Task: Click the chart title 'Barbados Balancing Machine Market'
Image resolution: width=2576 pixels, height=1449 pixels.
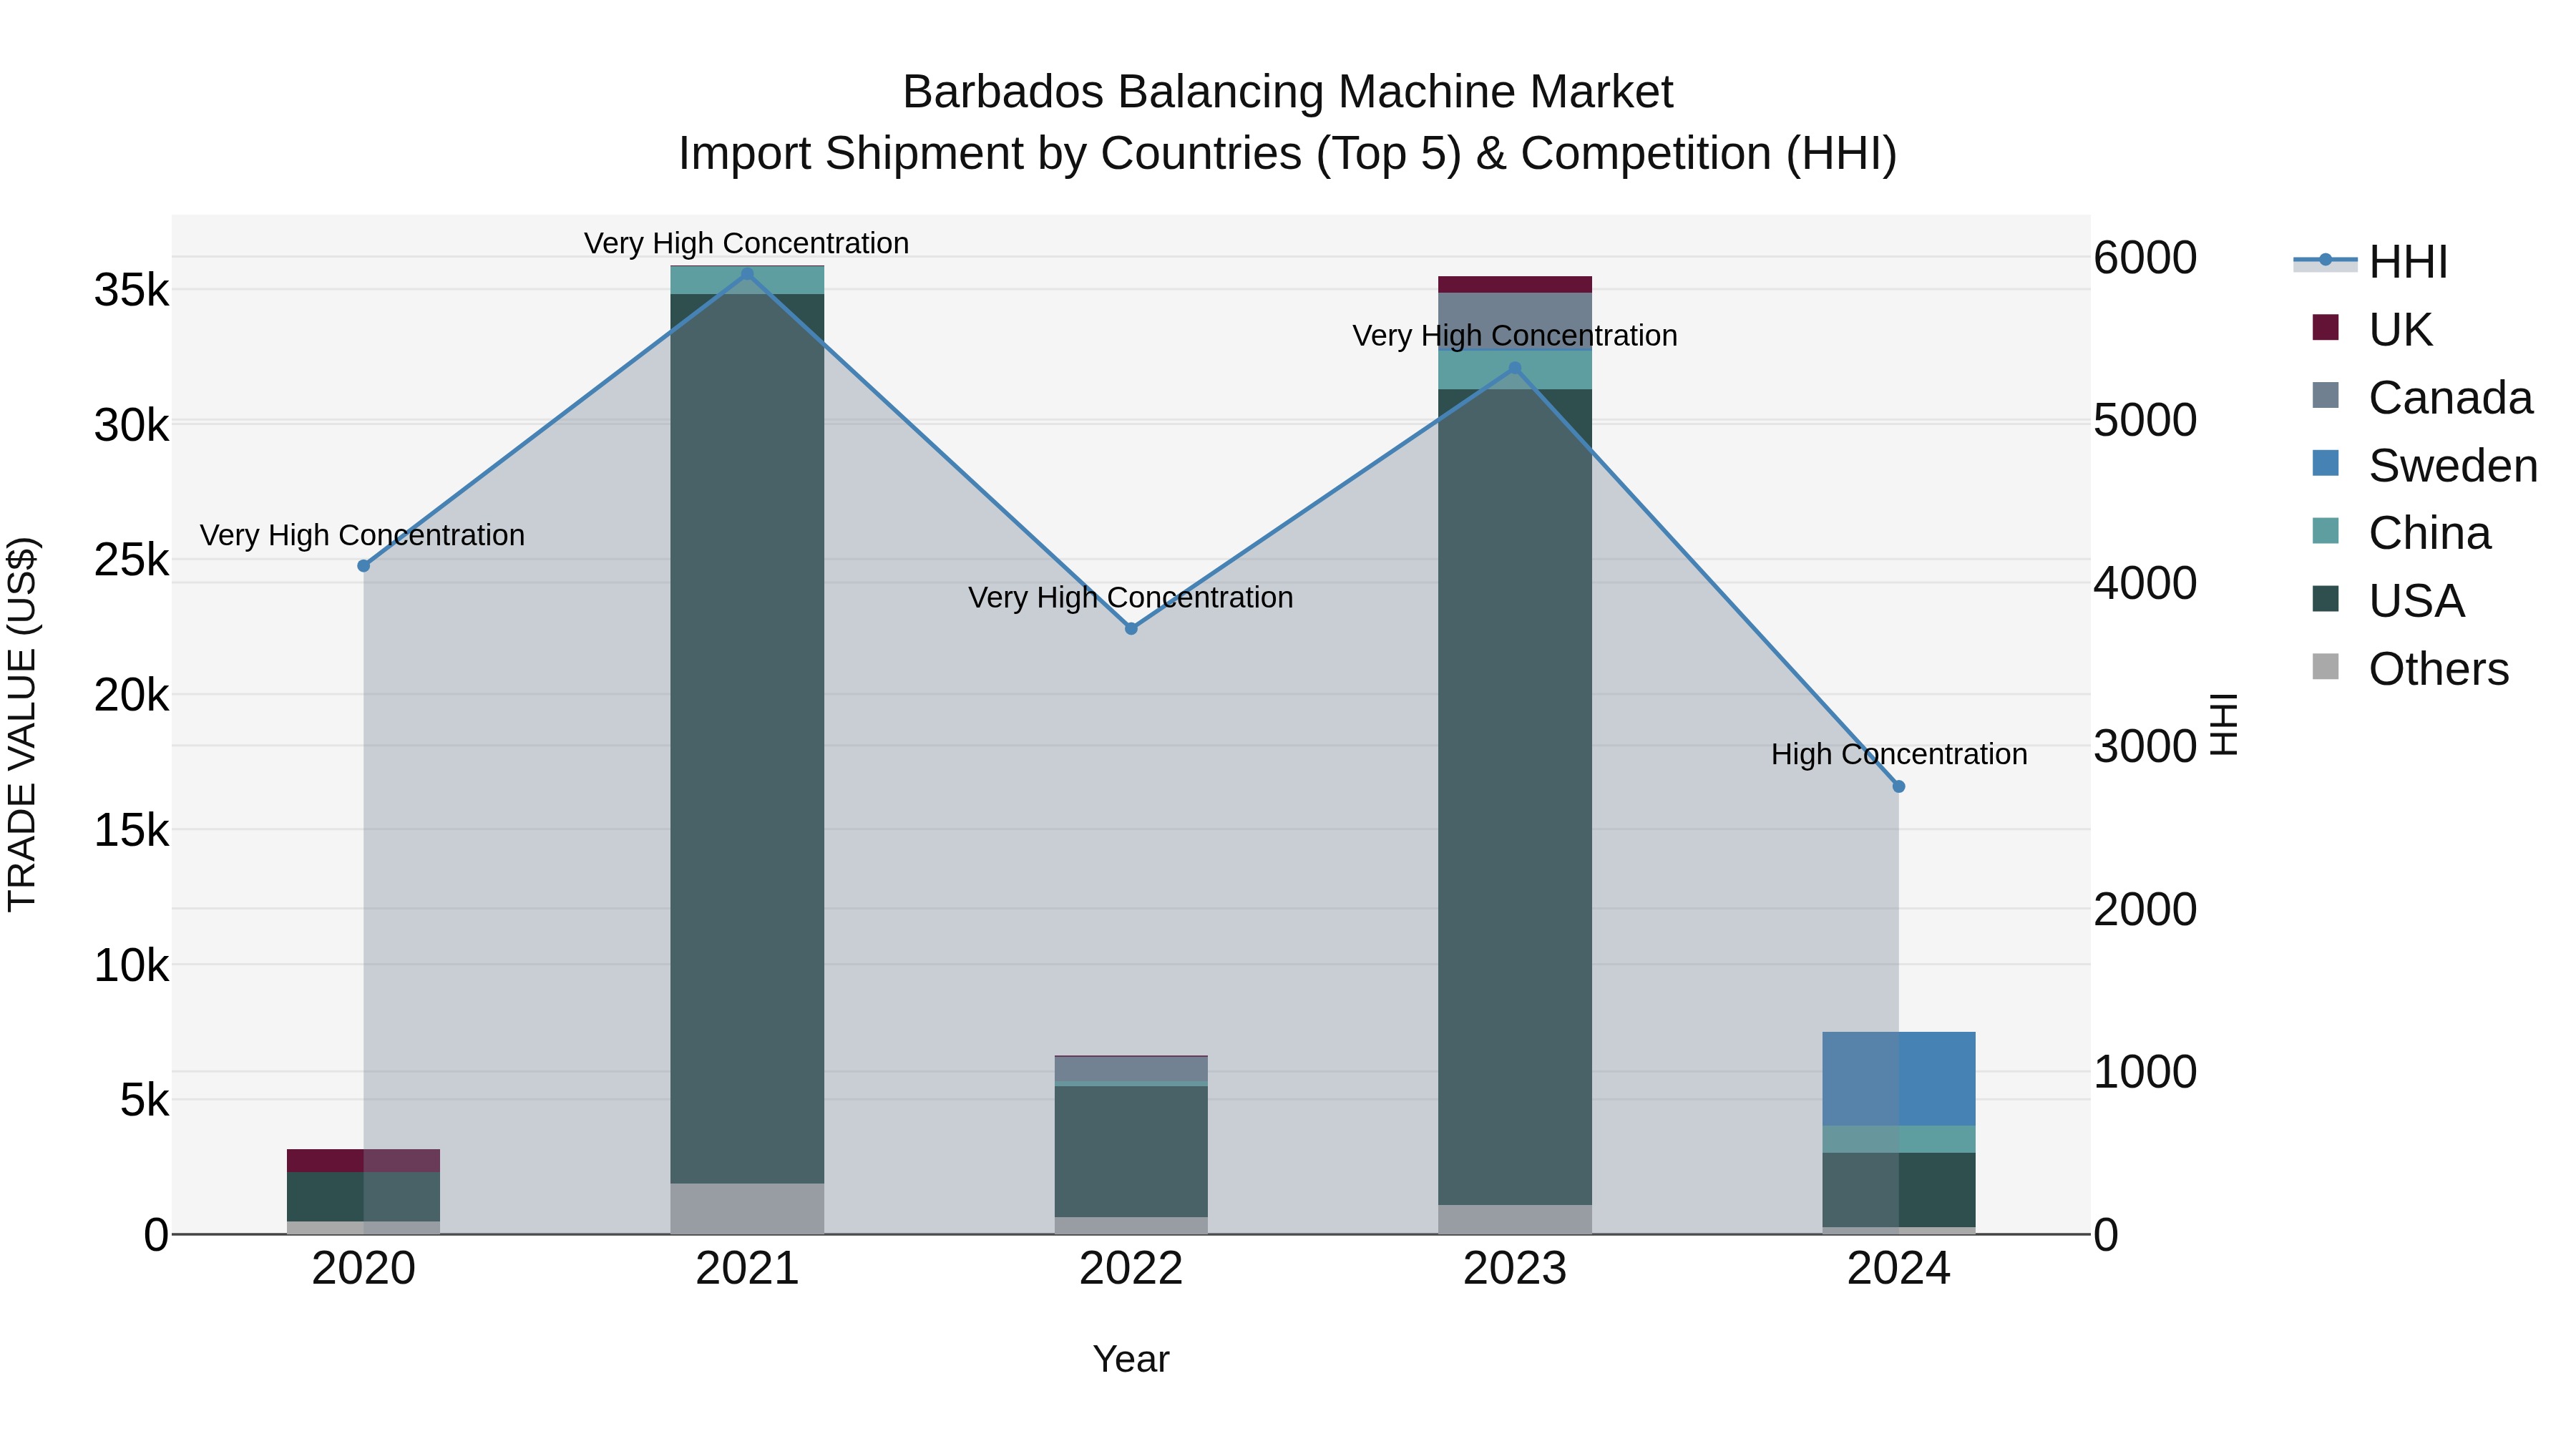Action: tap(1288, 92)
